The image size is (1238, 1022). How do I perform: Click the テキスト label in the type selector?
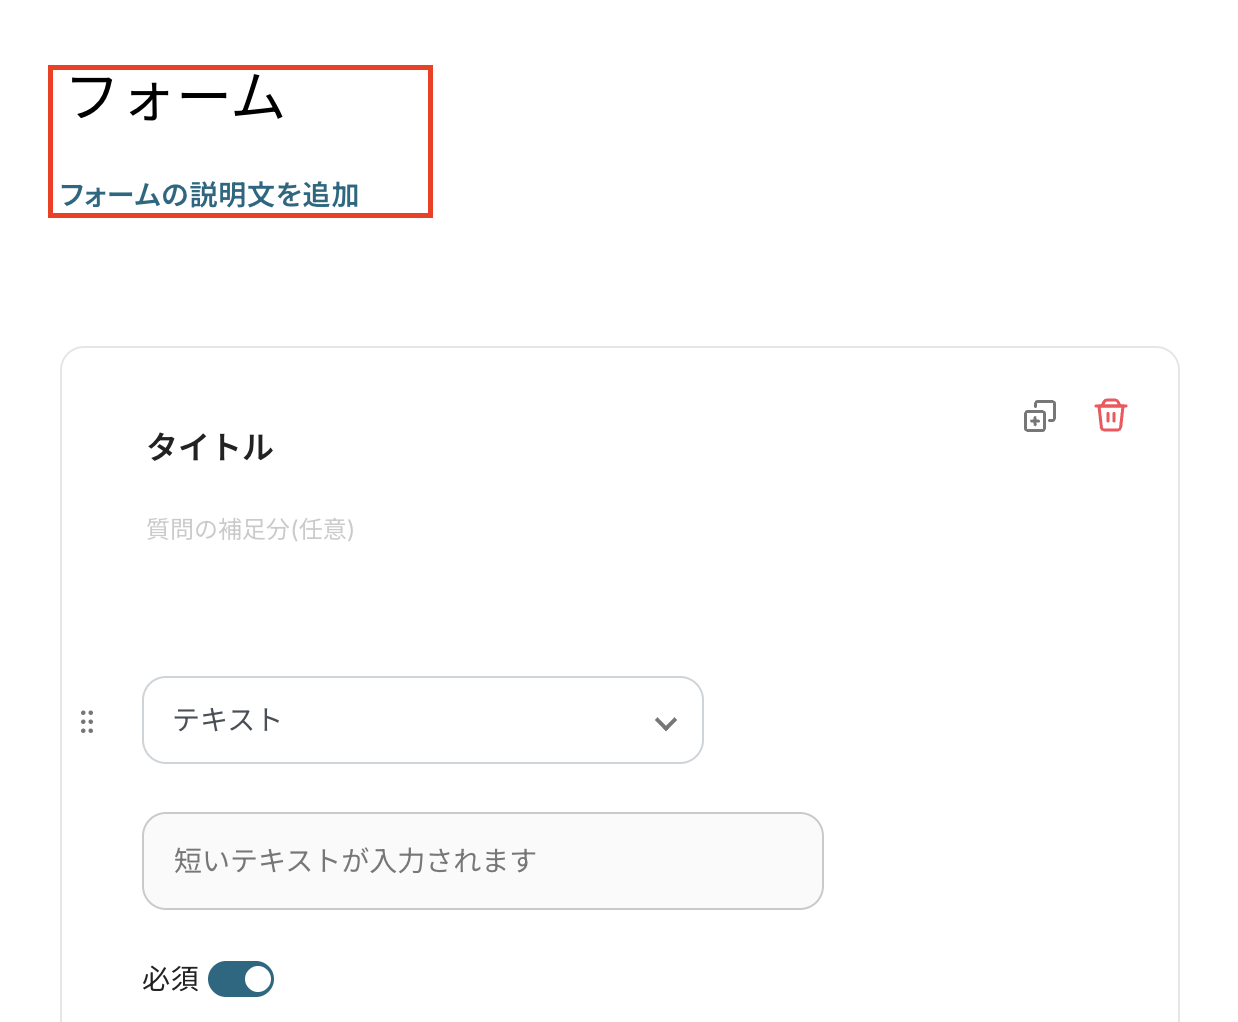[227, 720]
